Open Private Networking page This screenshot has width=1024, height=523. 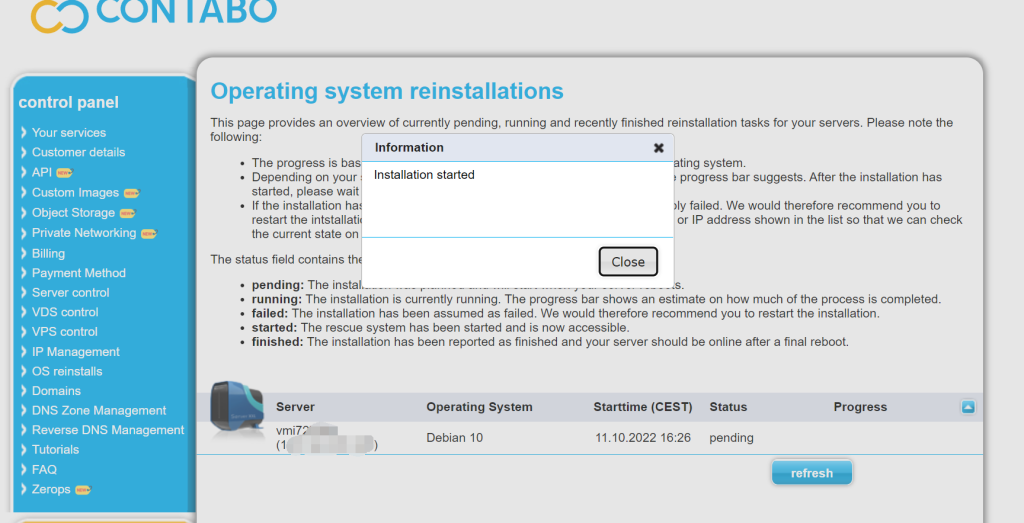(84, 233)
